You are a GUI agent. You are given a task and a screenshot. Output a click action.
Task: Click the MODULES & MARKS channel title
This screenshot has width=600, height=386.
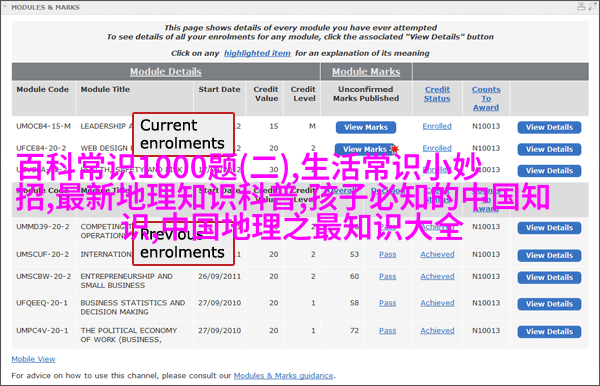click(x=46, y=7)
